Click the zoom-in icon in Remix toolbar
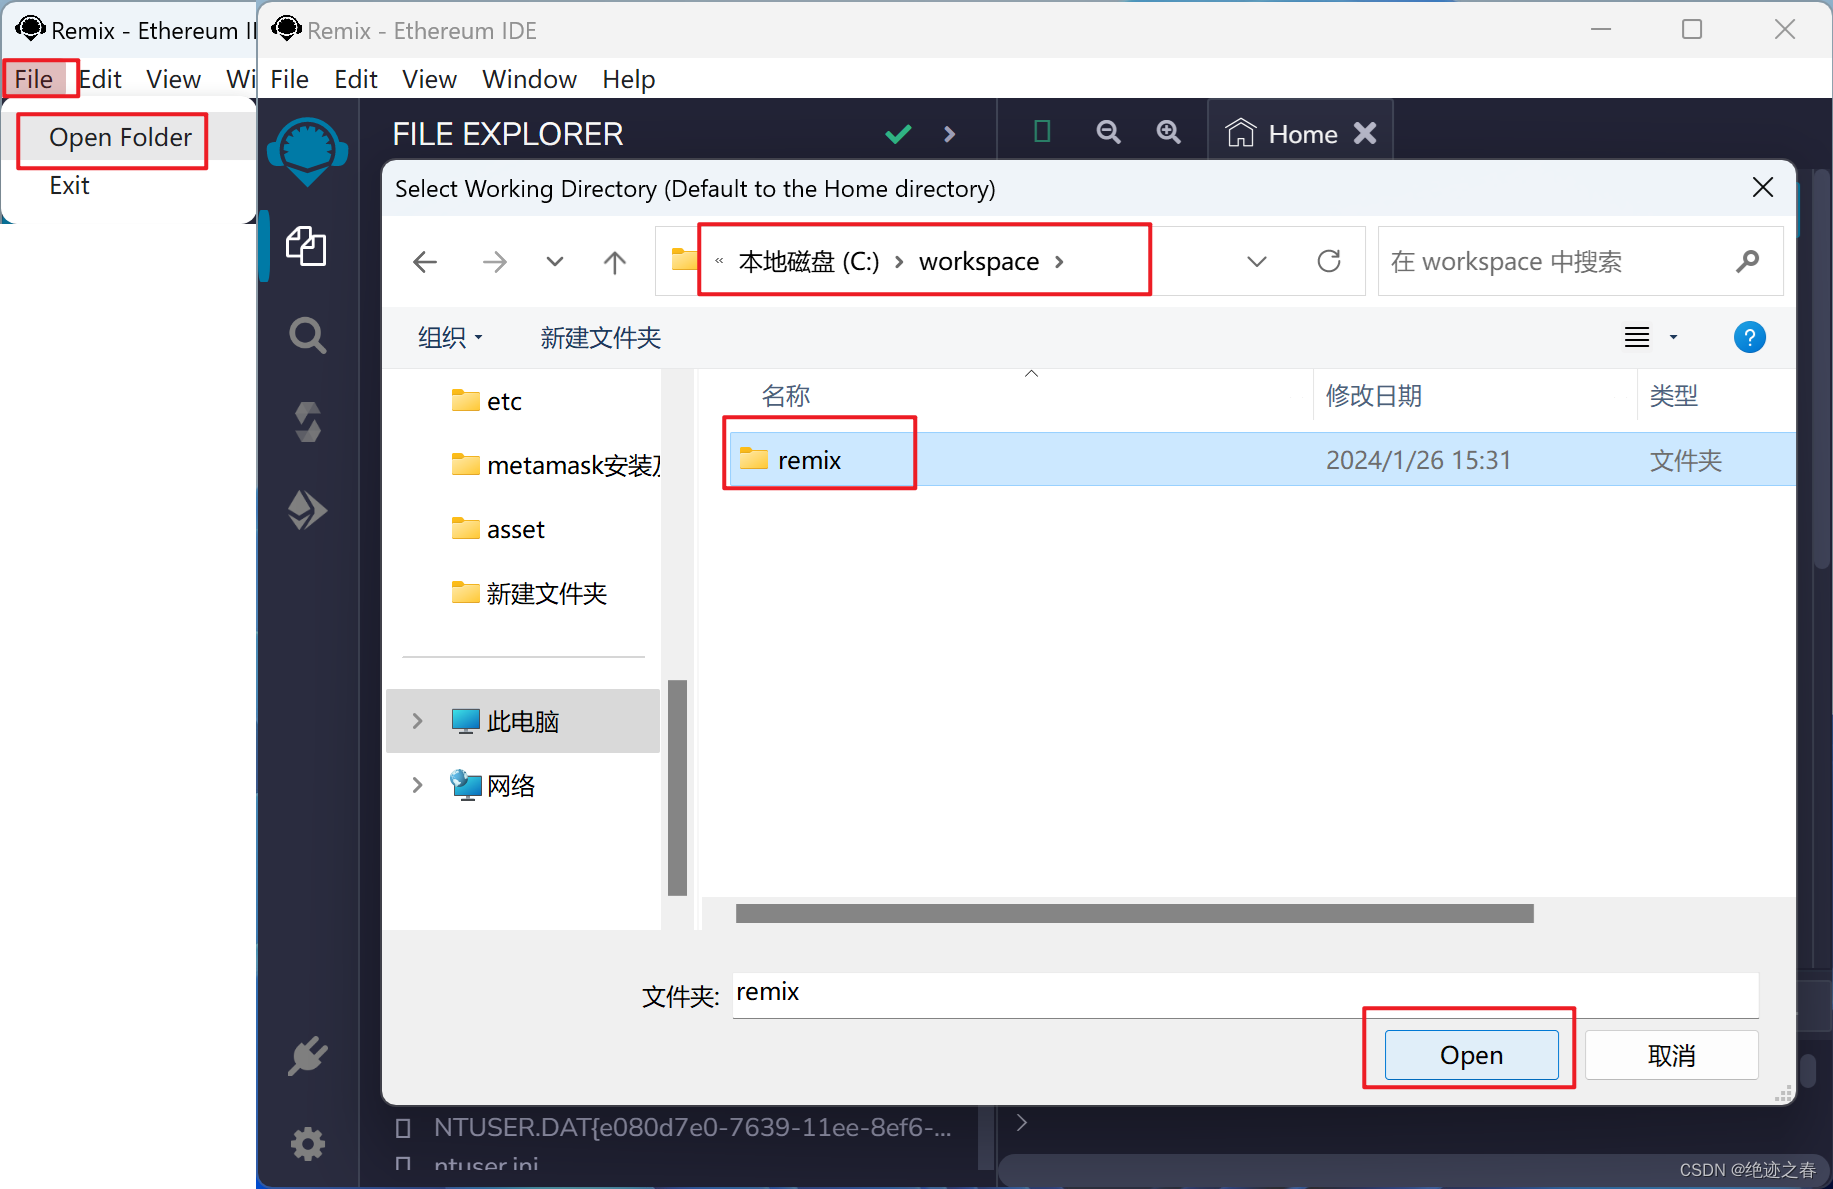Viewport: 1833px width, 1189px height. (x=1168, y=131)
